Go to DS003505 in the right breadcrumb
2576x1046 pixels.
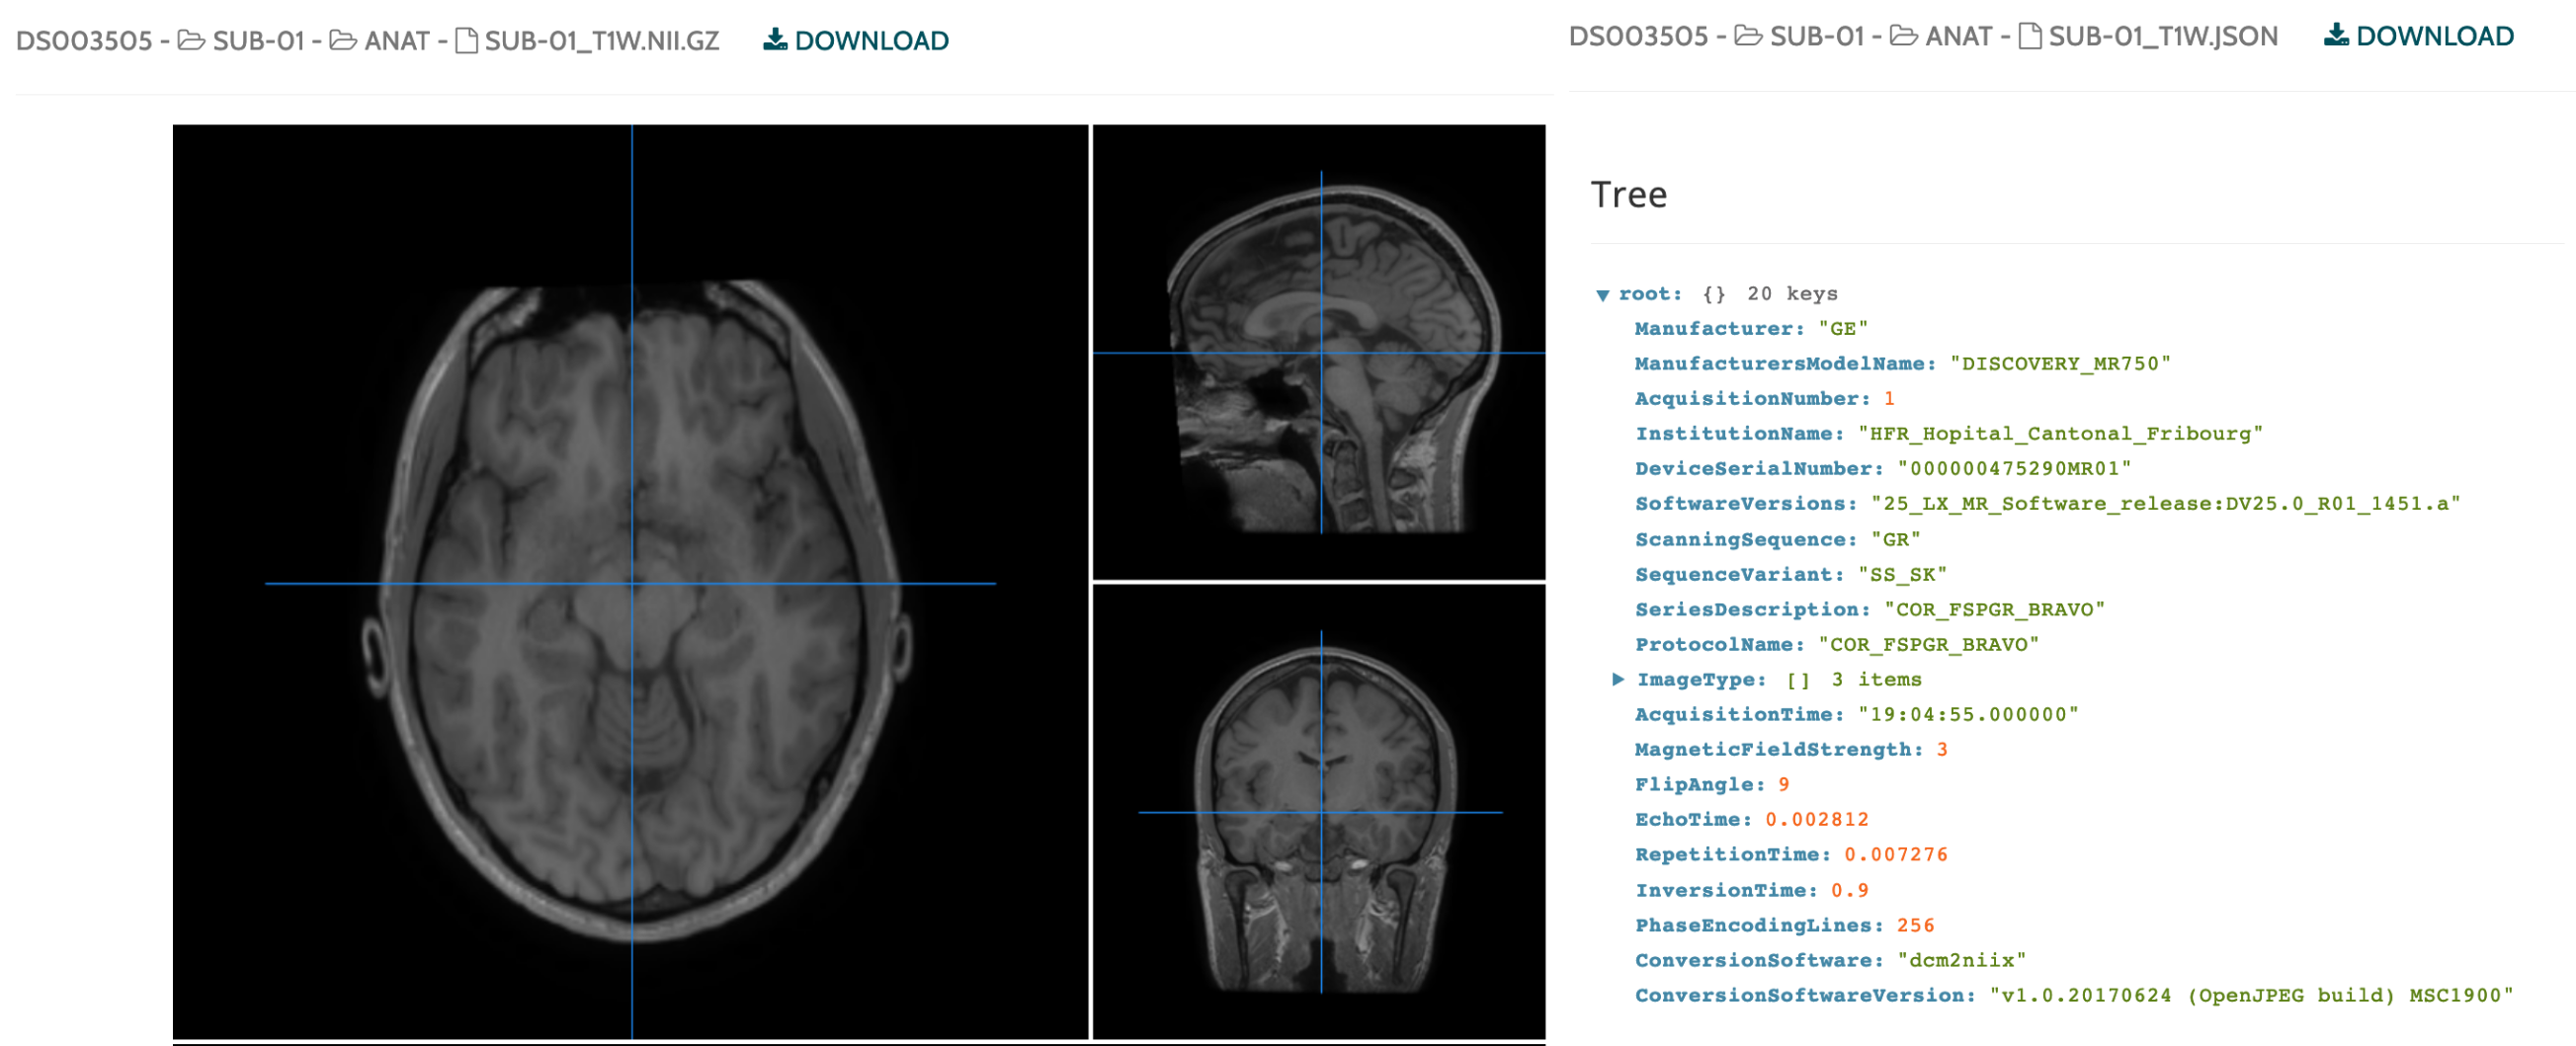coord(1637,36)
